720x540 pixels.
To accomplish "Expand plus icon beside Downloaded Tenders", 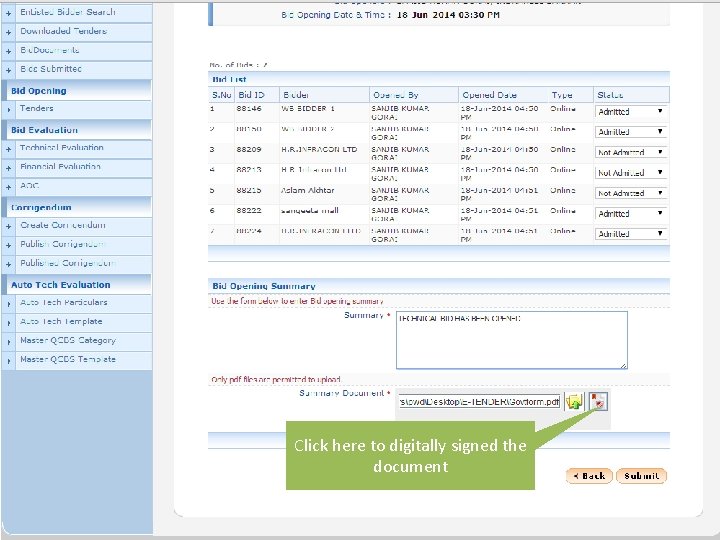I will click(x=8, y=33).
